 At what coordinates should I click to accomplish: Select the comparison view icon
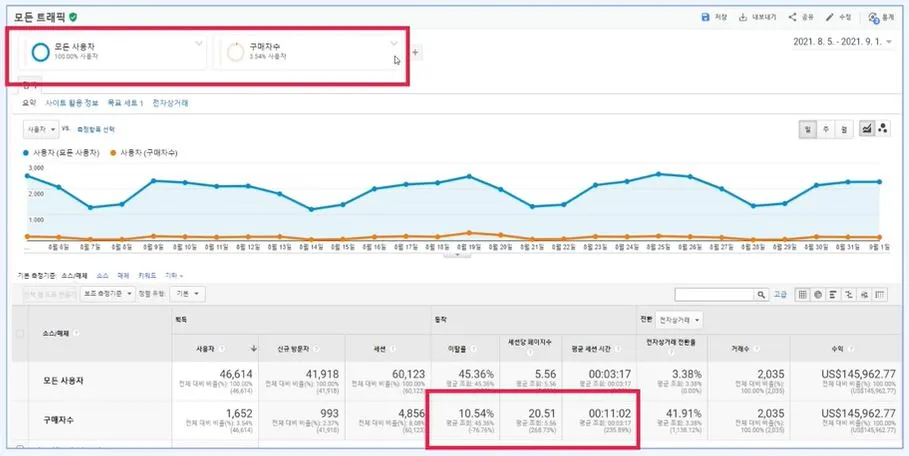click(x=849, y=294)
